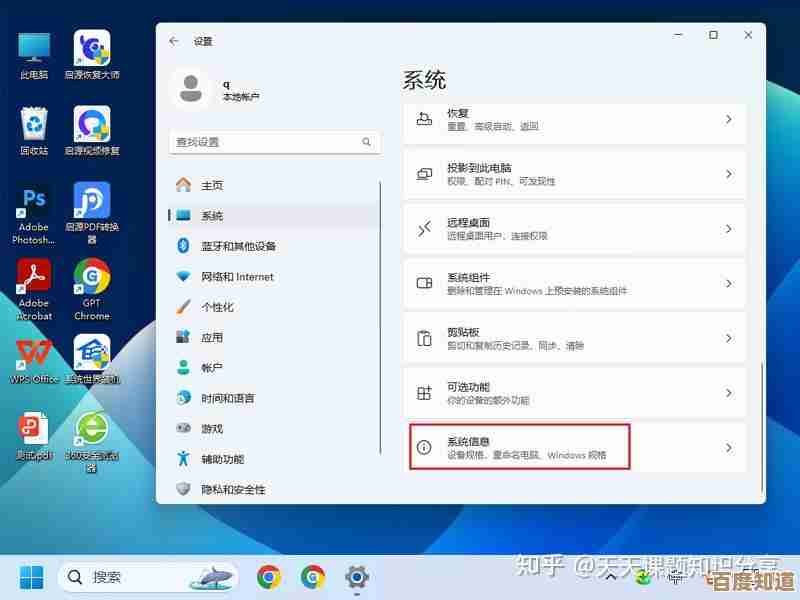Select 蓝牙和其他设备 in sidebar
Screen dimensions: 800x600
tap(238, 246)
